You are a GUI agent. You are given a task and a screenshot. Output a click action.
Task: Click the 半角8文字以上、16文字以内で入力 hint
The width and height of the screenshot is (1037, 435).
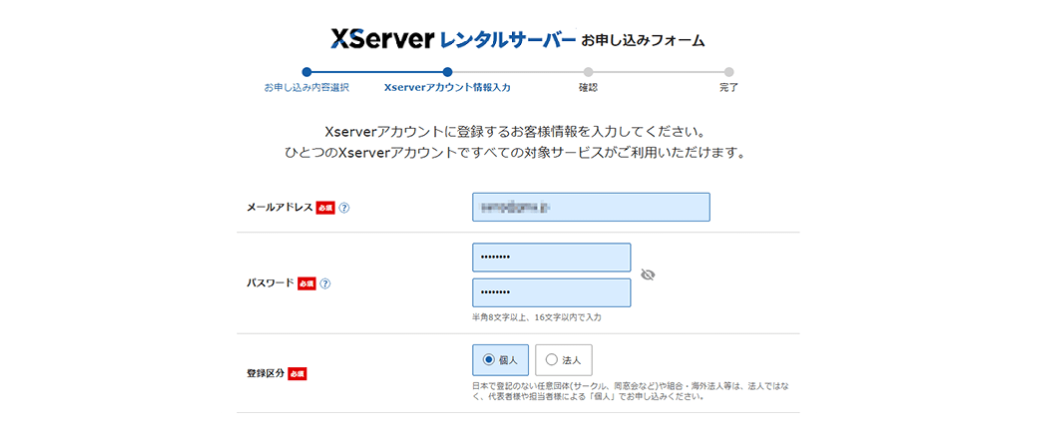coord(536,317)
